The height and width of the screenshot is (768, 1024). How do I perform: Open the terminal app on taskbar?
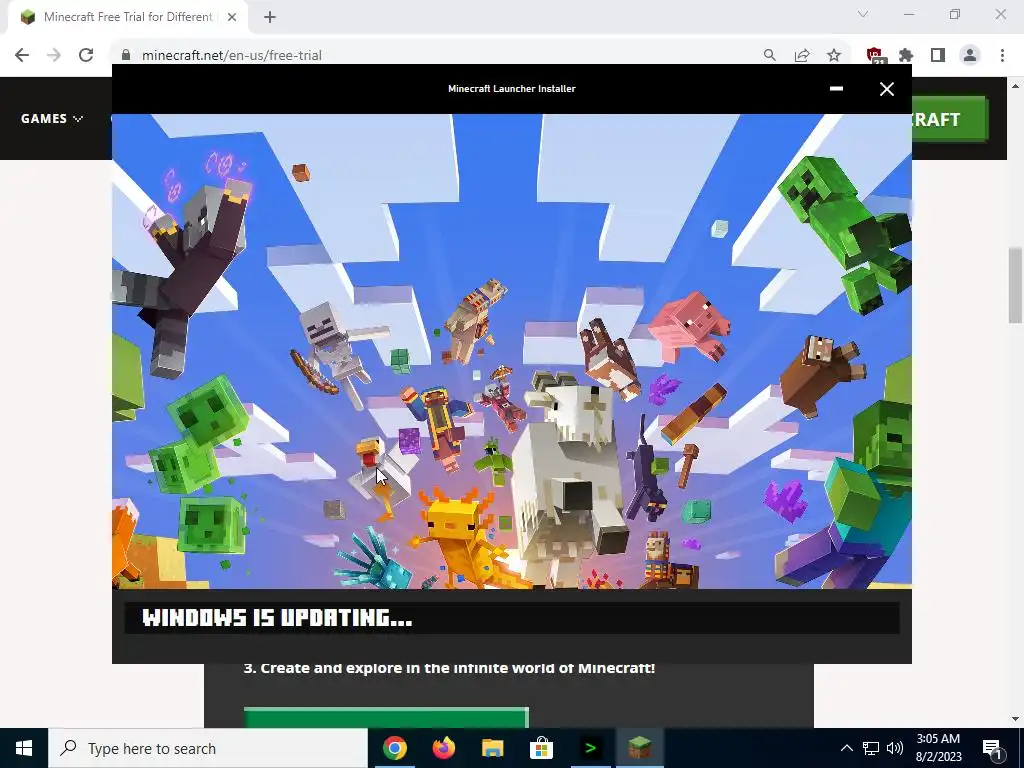point(590,748)
